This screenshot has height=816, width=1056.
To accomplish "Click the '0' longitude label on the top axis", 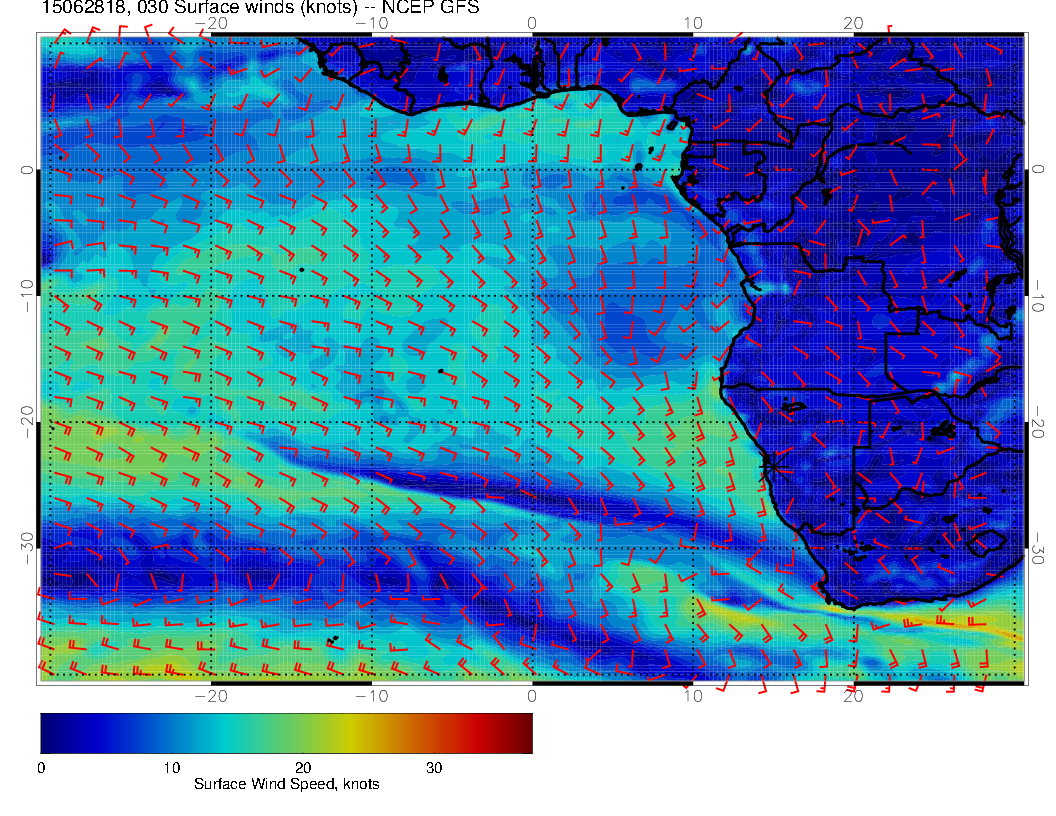I will (532, 23).
